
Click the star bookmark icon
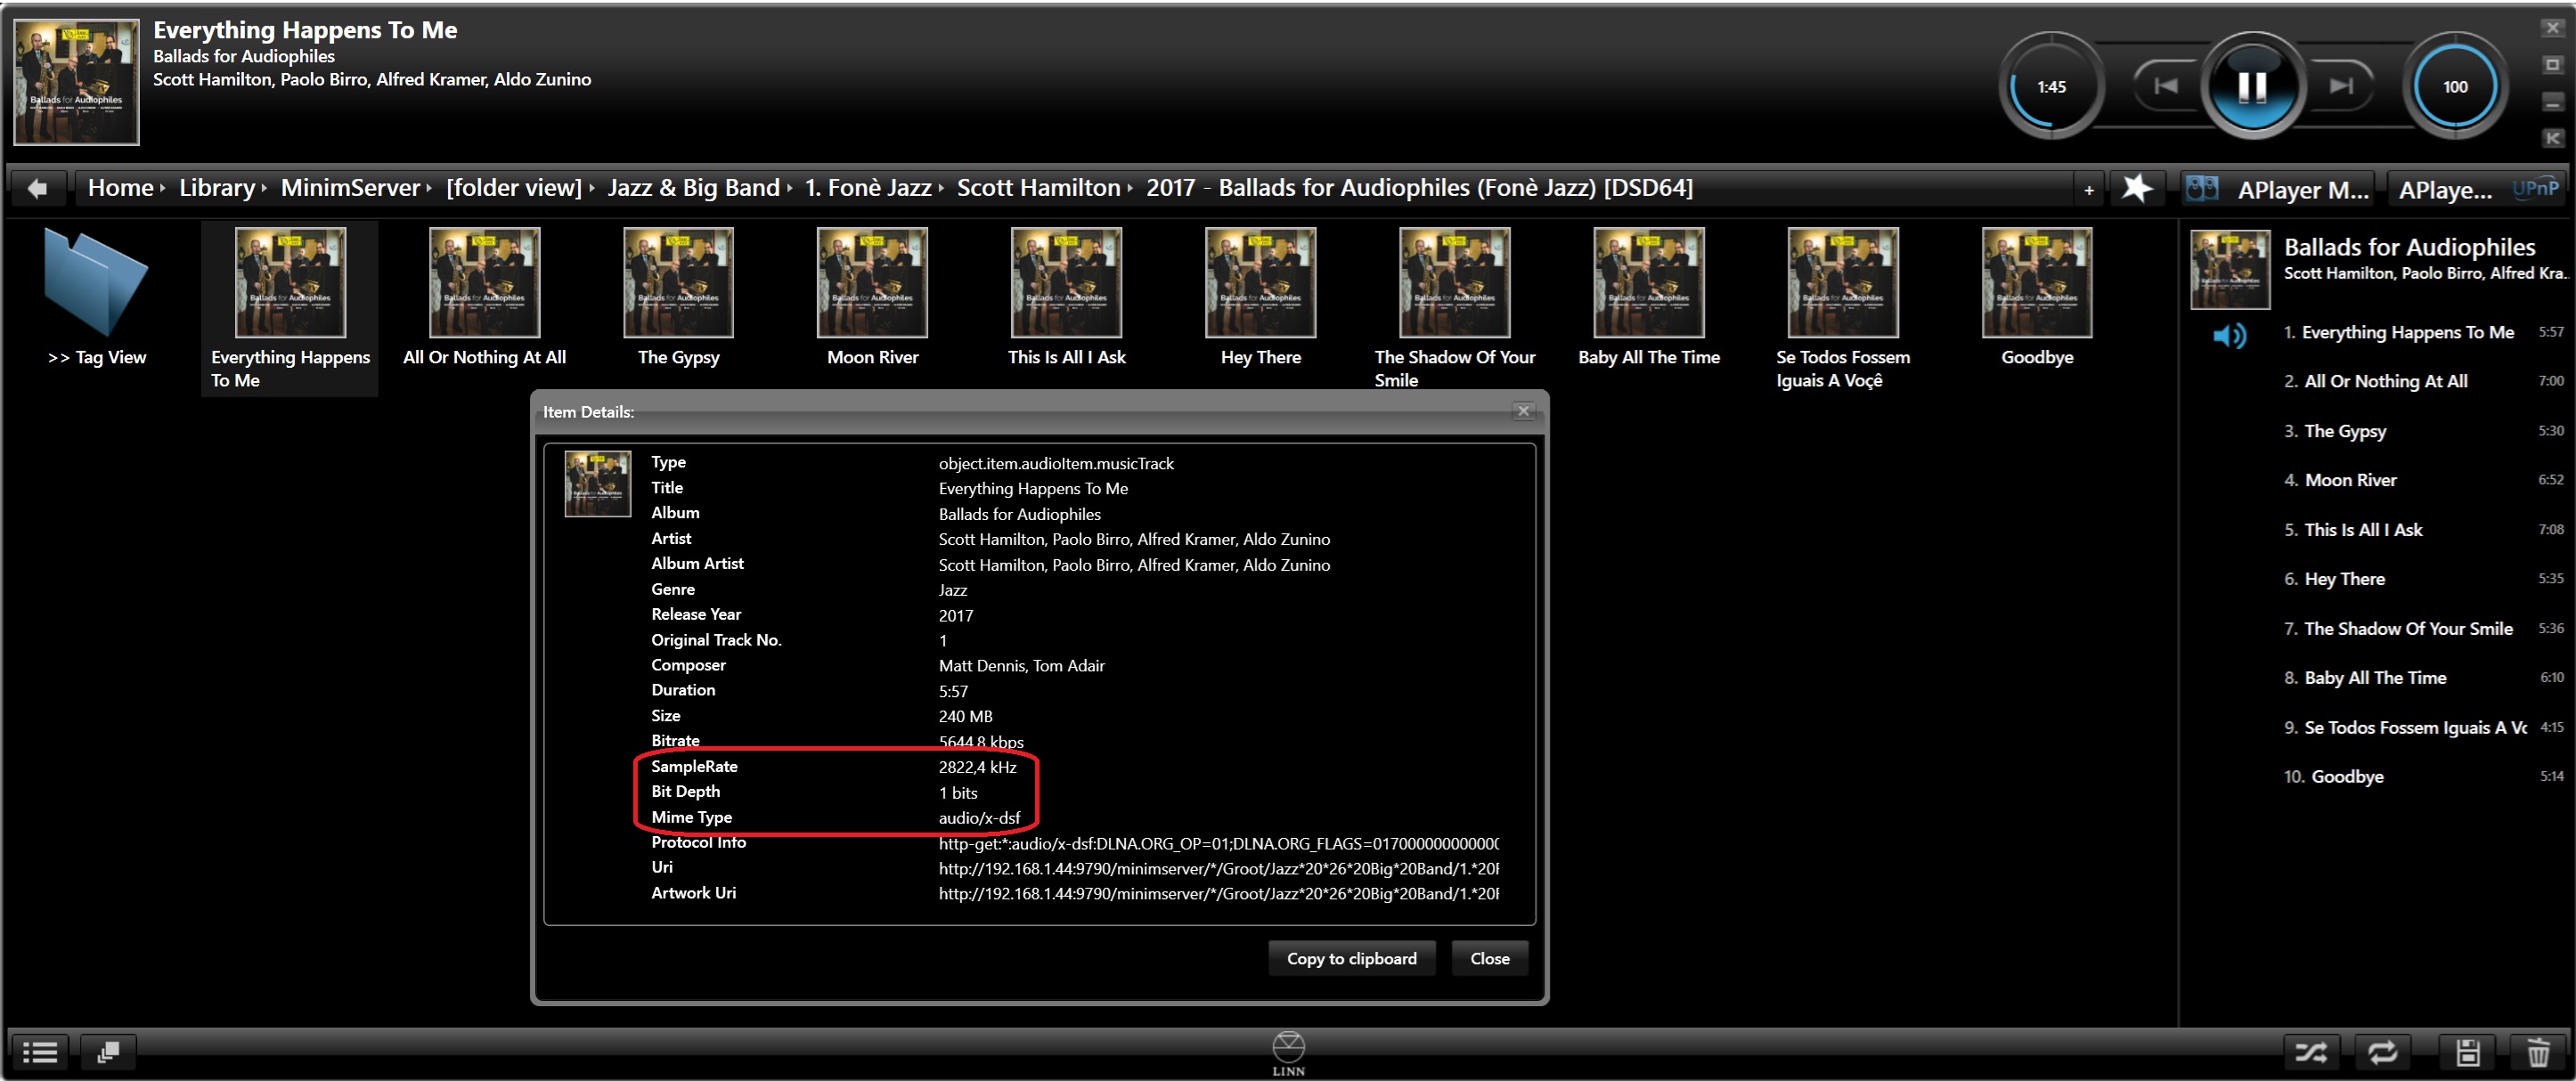[x=2136, y=188]
